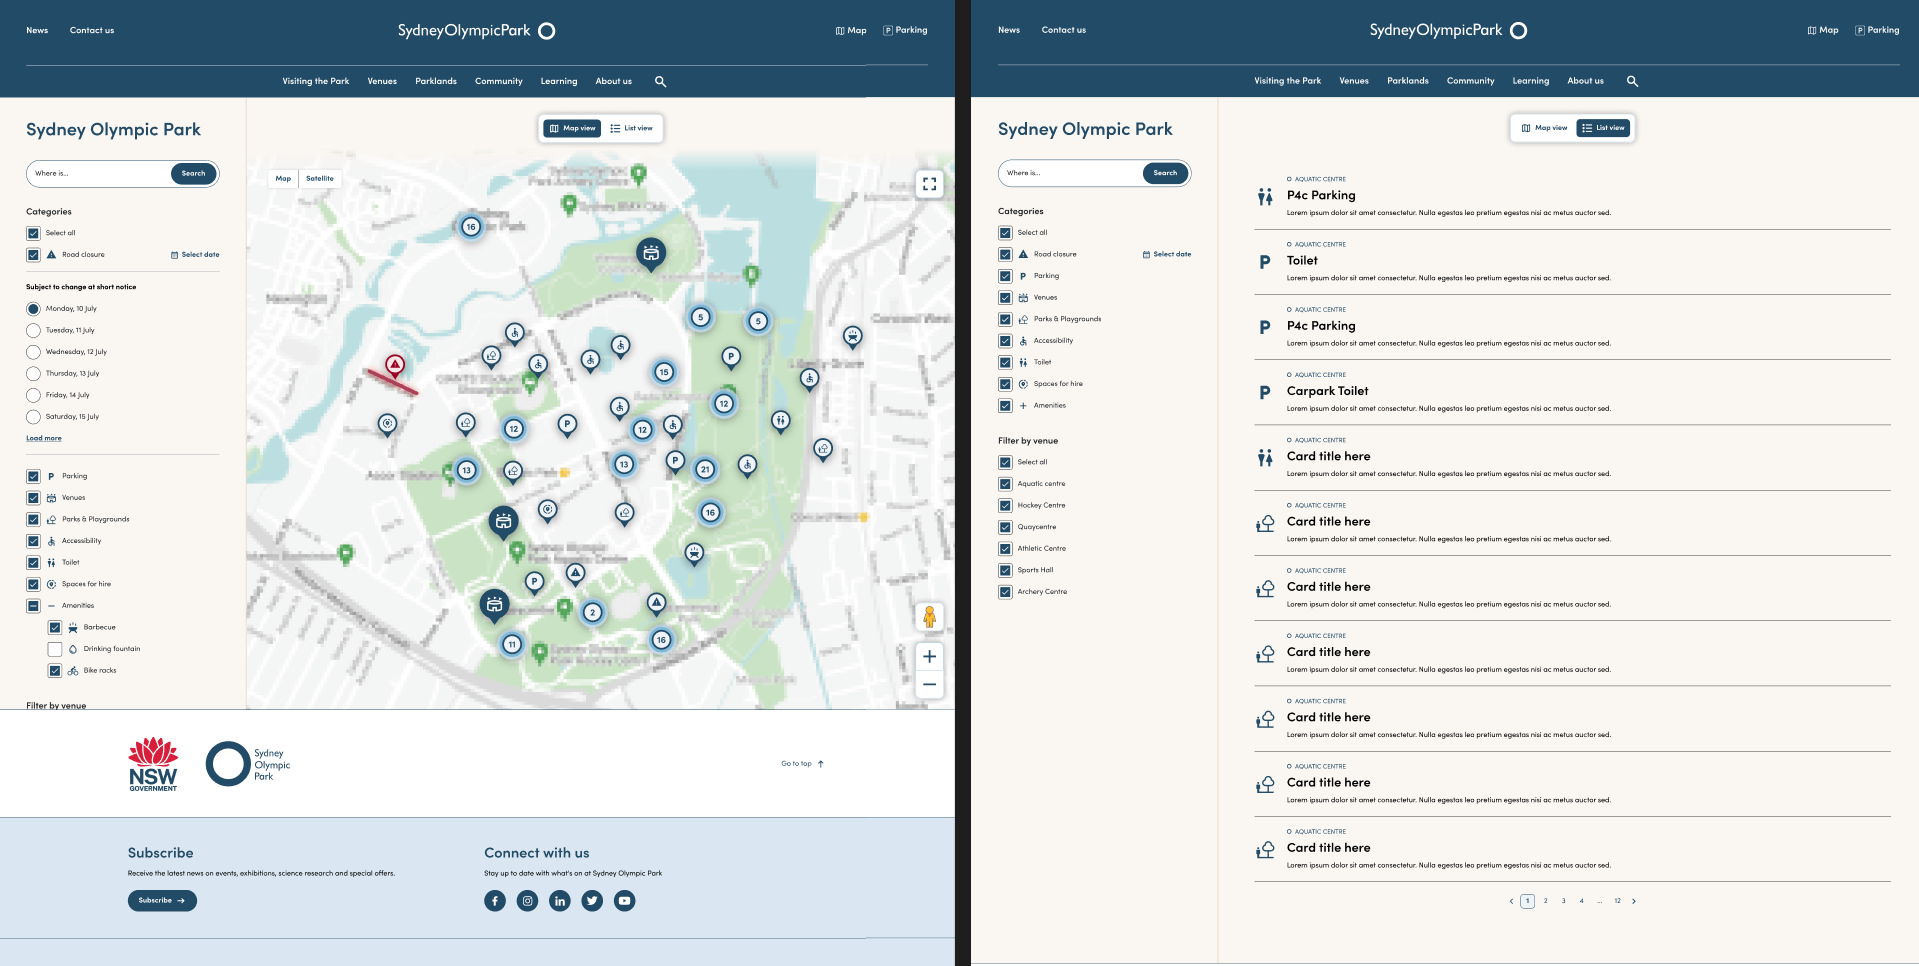
Task: Open Learning menu in right window
Action: click(1531, 81)
